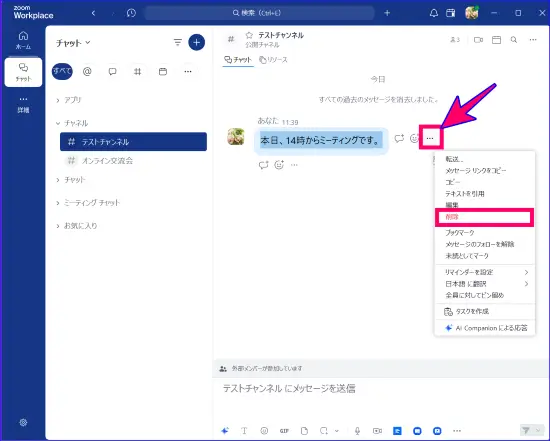Open screenshot options dropdown arrow
The width and height of the screenshot is (550, 441).
click(x=337, y=430)
